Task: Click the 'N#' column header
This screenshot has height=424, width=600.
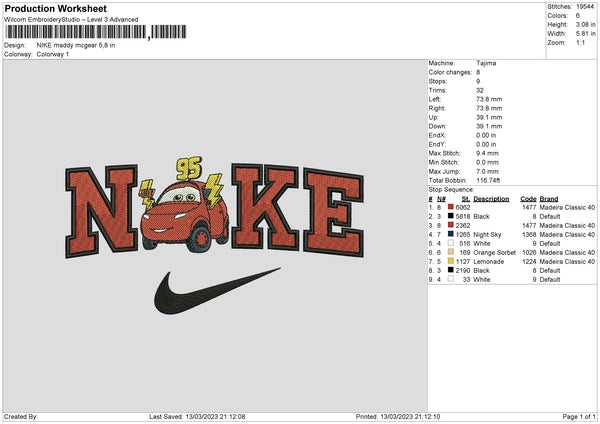Action: 441,199
